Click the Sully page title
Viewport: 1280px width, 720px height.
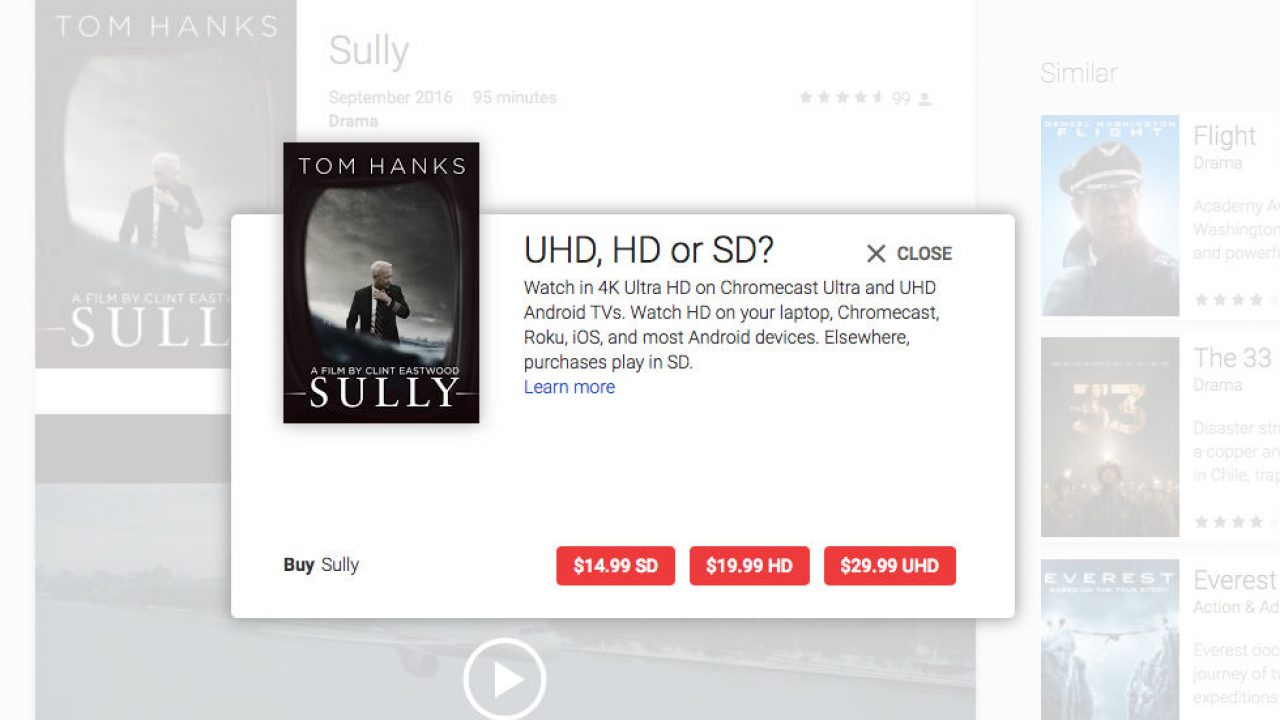tap(369, 51)
